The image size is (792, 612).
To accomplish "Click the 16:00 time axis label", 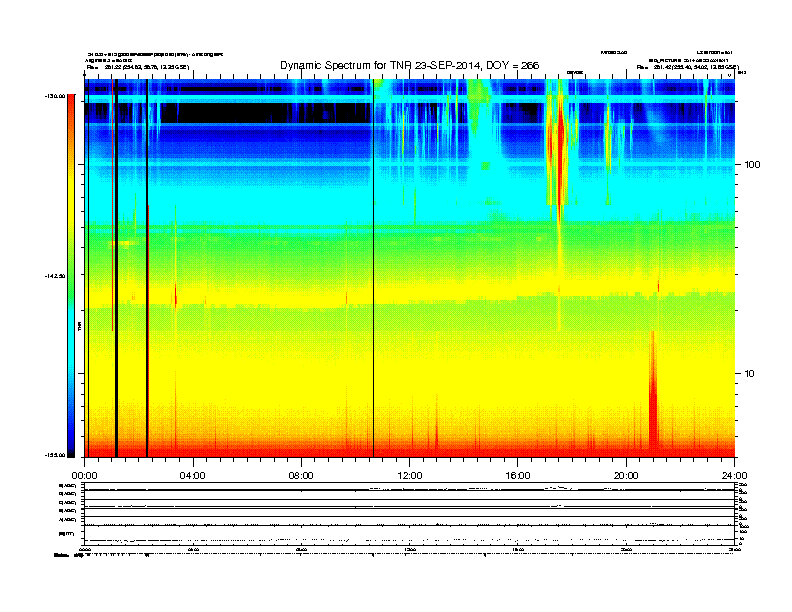I will pyautogui.click(x=518, y=476).
